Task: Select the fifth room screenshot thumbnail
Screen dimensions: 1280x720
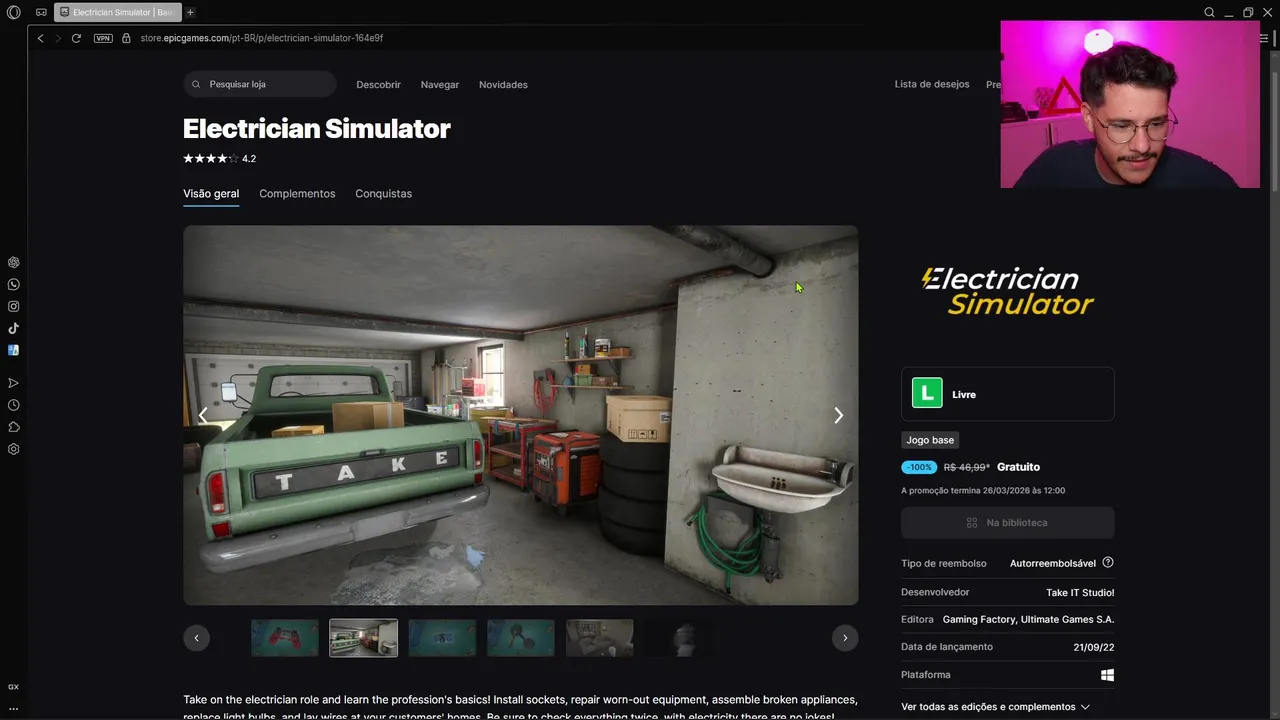Action: (600, 638)
